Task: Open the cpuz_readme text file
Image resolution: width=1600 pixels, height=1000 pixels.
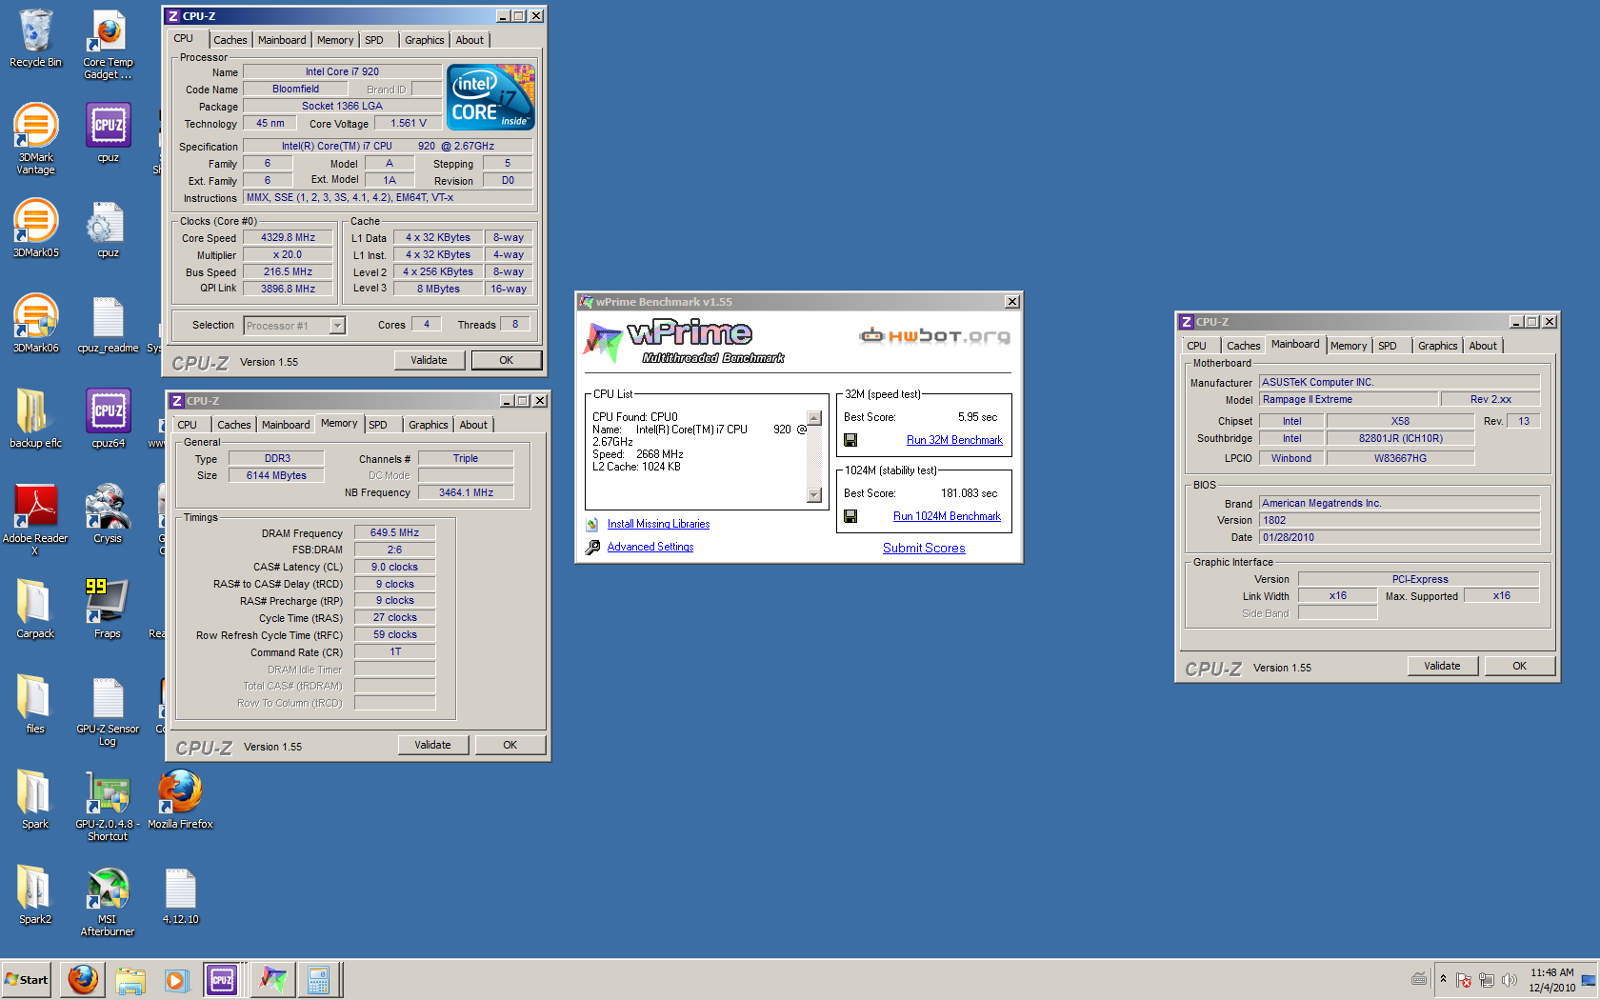Action: coord(107,323)
